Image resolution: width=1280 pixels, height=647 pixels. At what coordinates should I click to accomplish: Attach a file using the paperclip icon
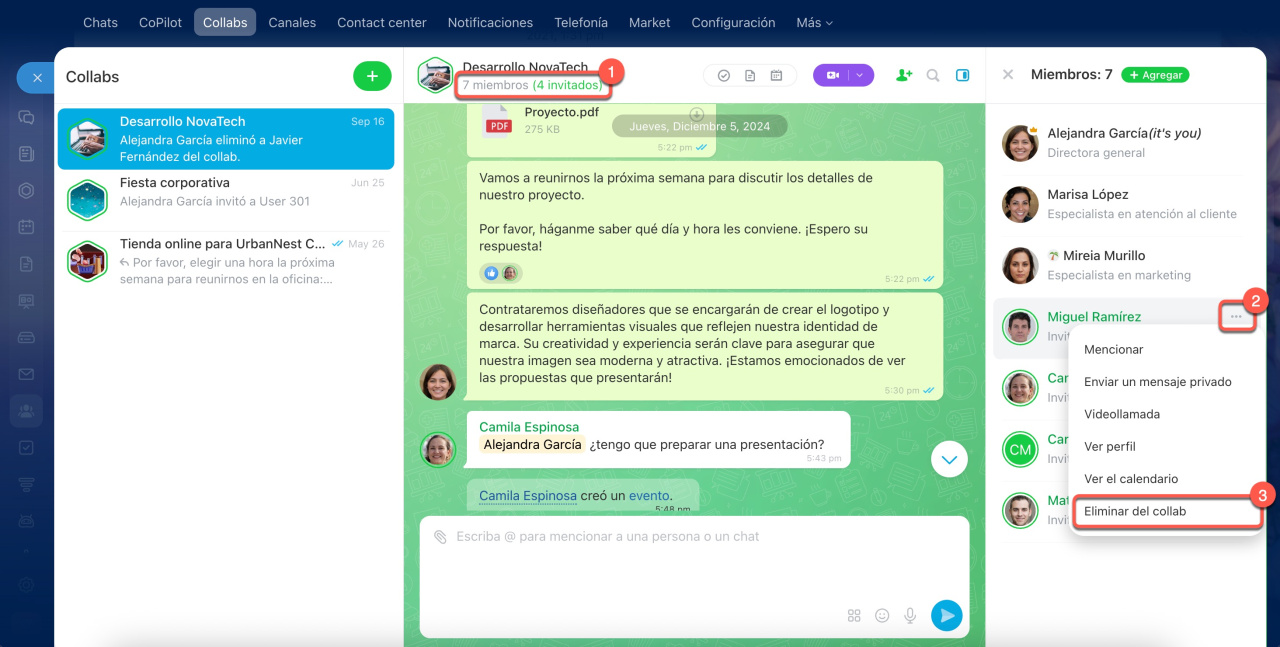(x=440, y=537)
